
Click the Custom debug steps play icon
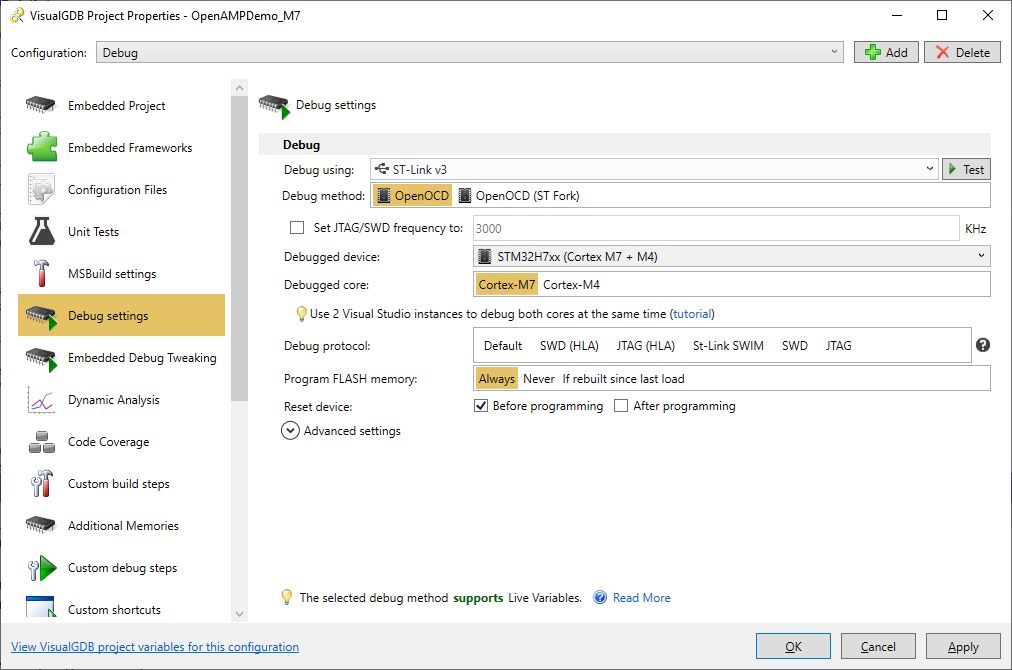(42, 568)
